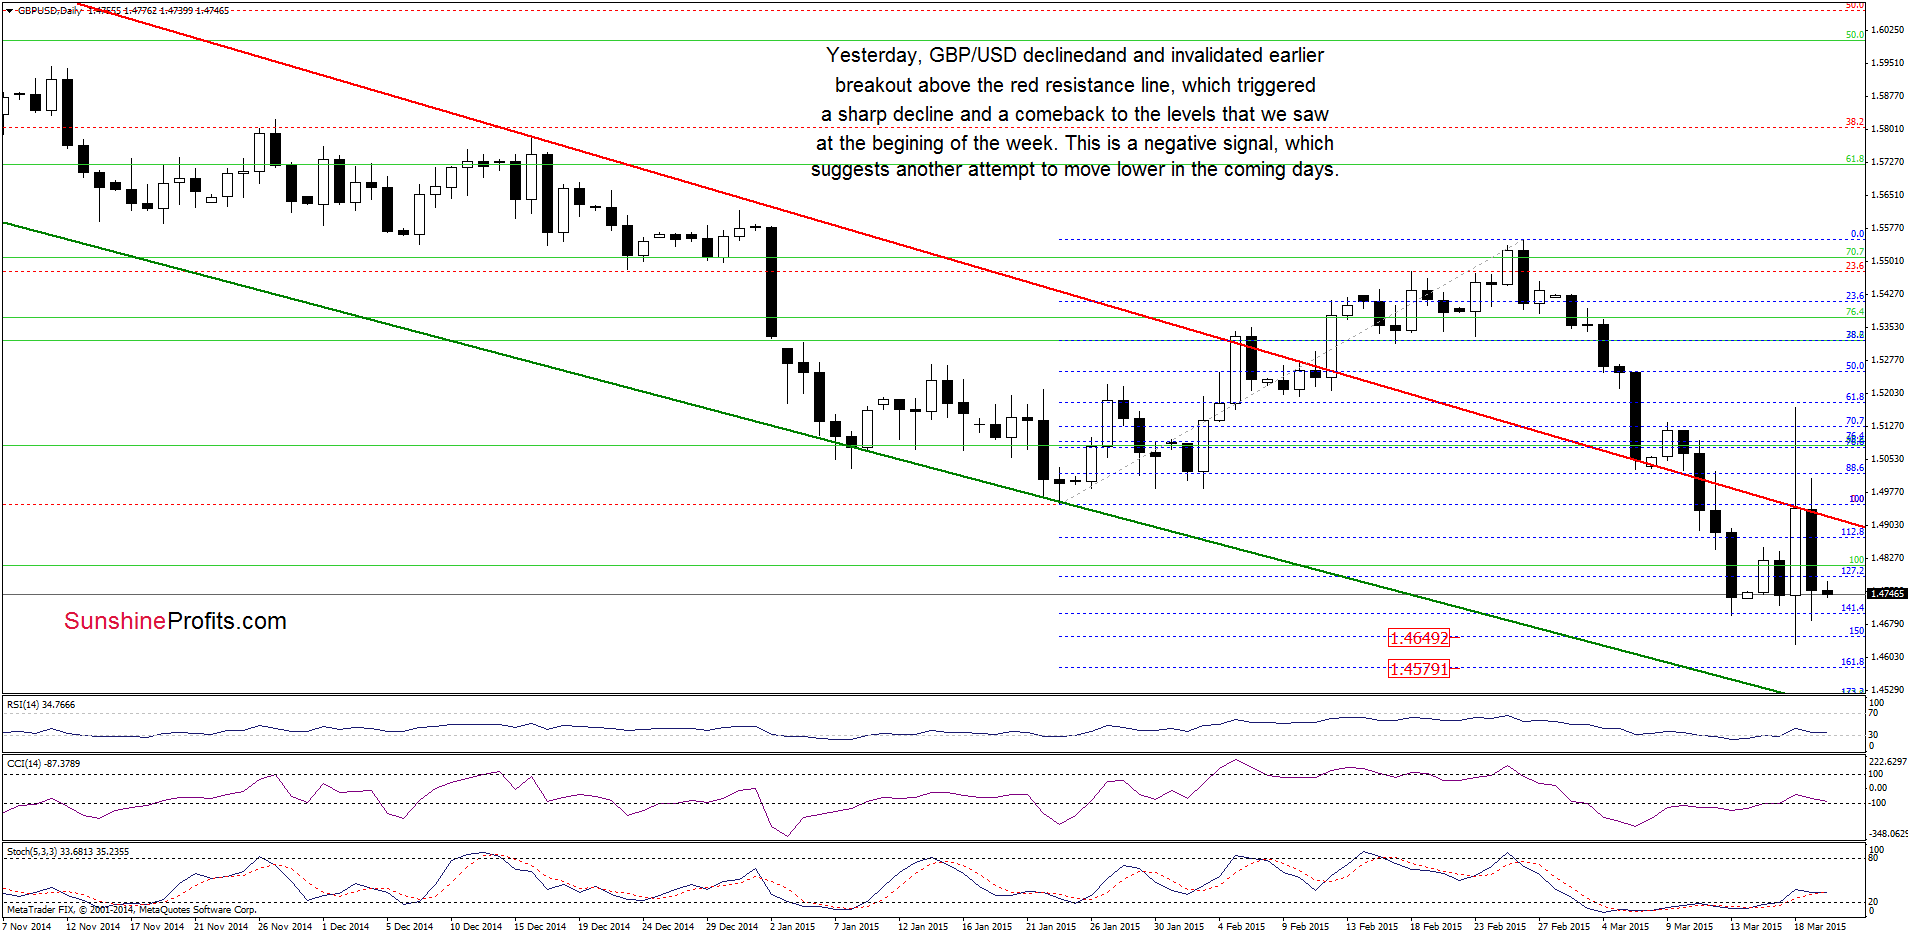Click the 2 Jan 2015 date label
1908x935 pixels.
point(792,926)
